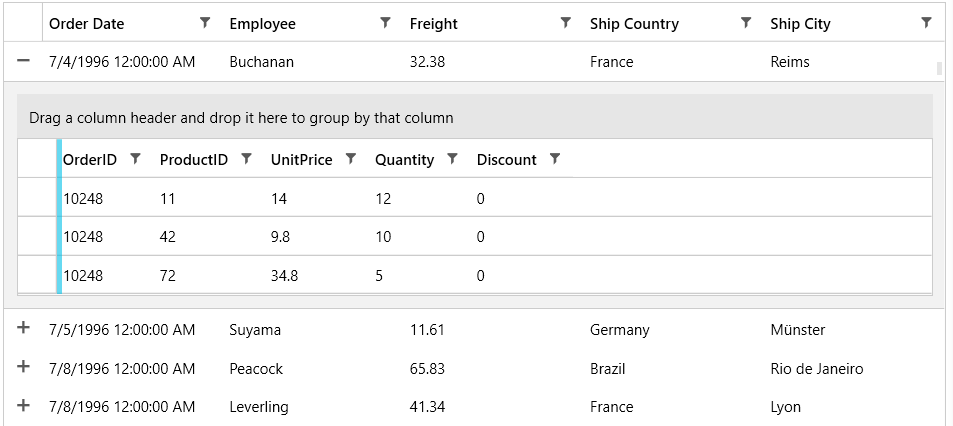Open the OrderID filter in child grid
The image size is (953, 426).
point(136,158)
